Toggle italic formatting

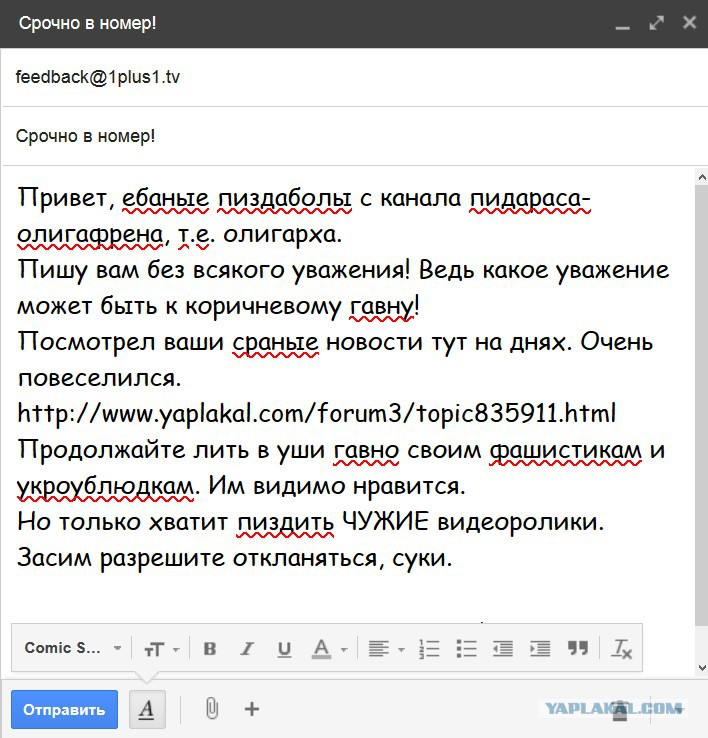tap(247, 649)
